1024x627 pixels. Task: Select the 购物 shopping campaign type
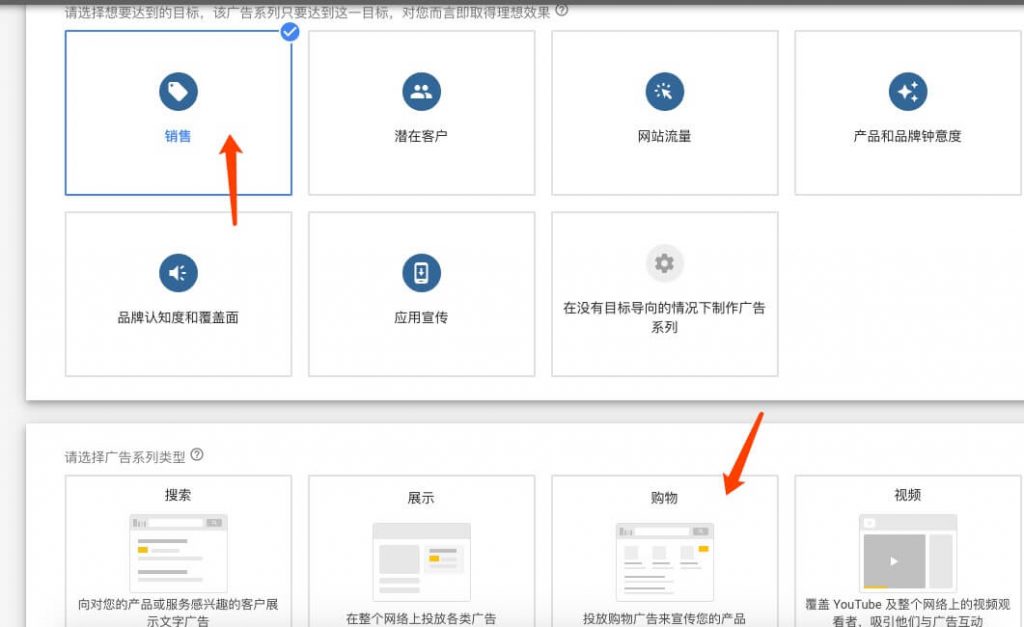tap(664, 550)
